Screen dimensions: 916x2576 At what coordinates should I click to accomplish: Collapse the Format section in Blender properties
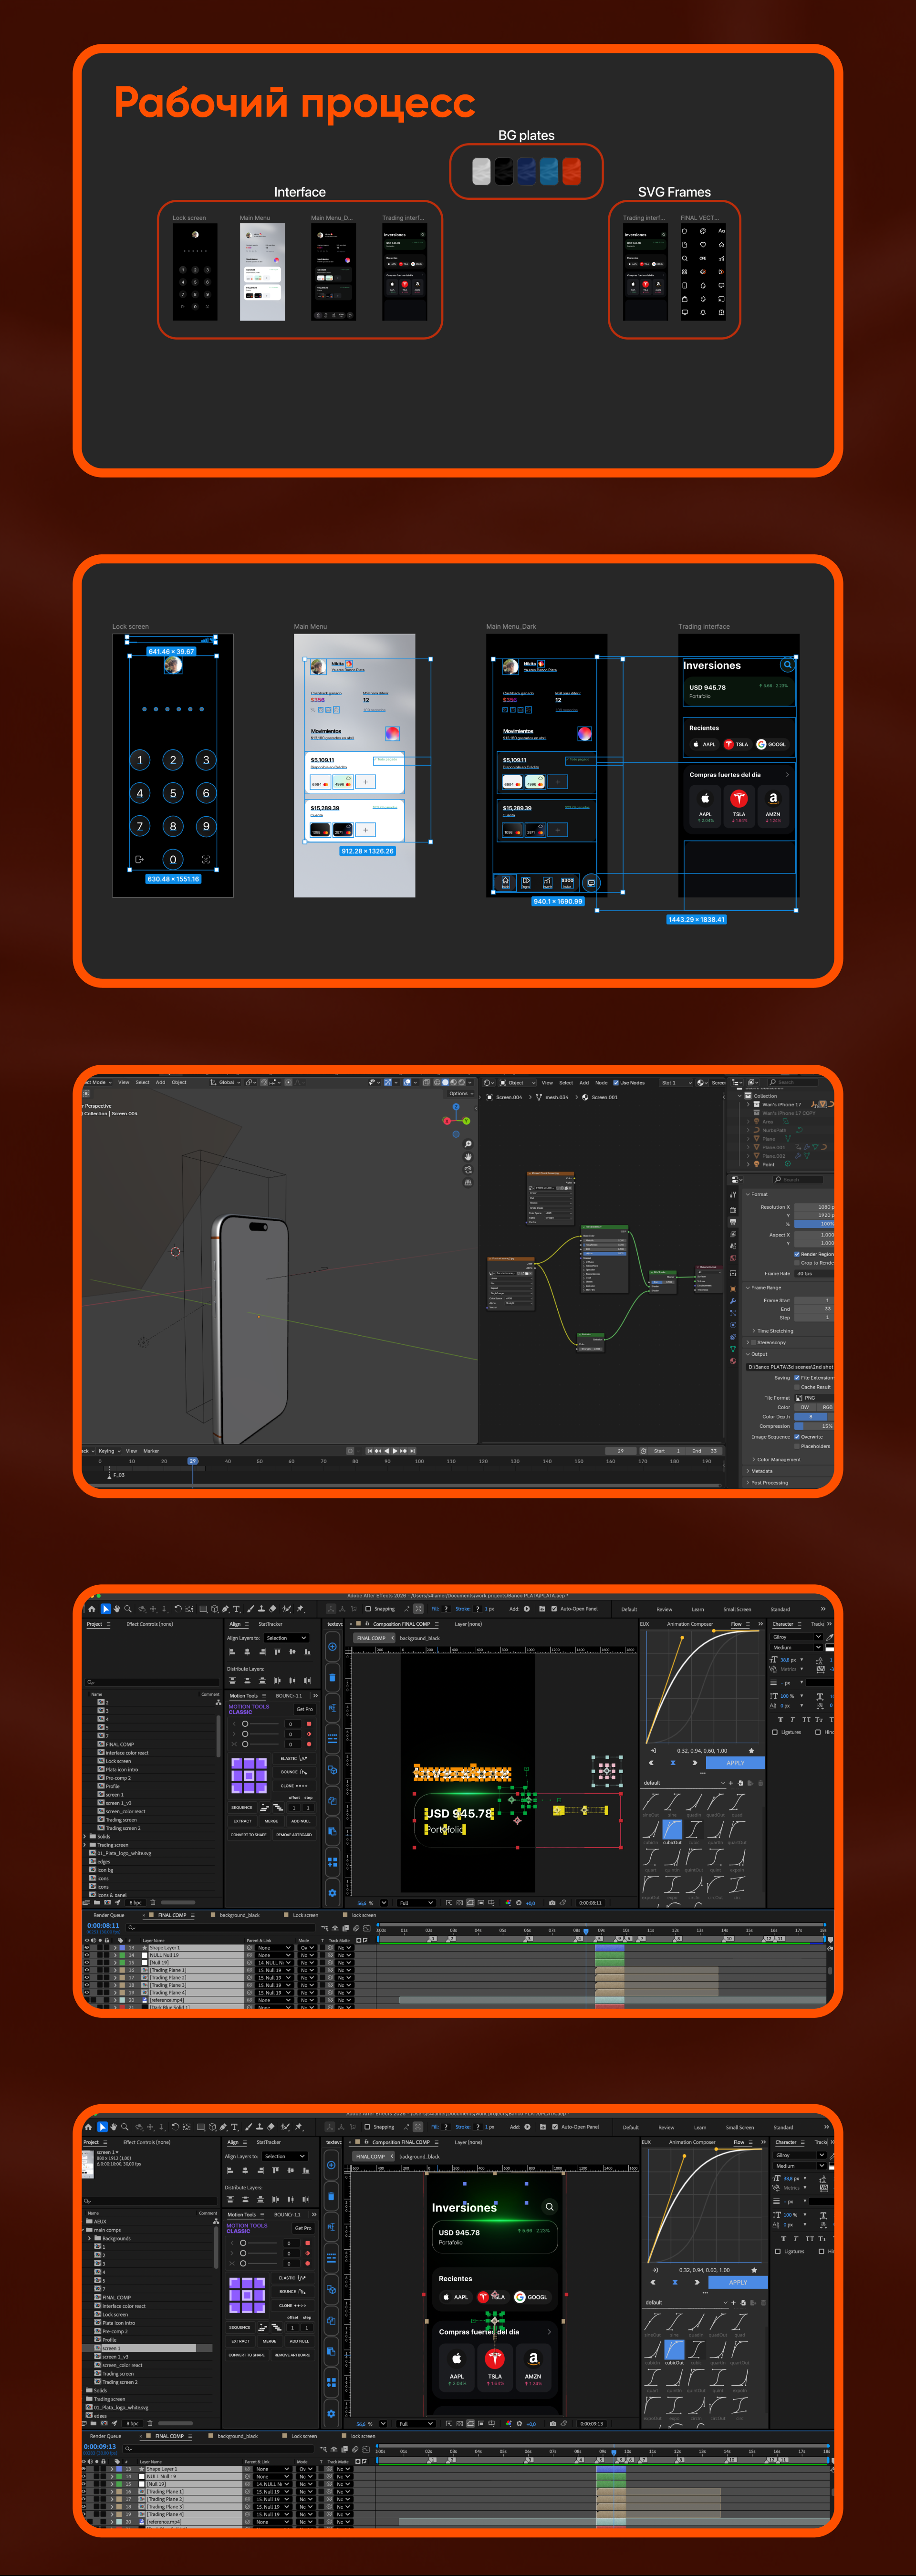pos(757,1194)
